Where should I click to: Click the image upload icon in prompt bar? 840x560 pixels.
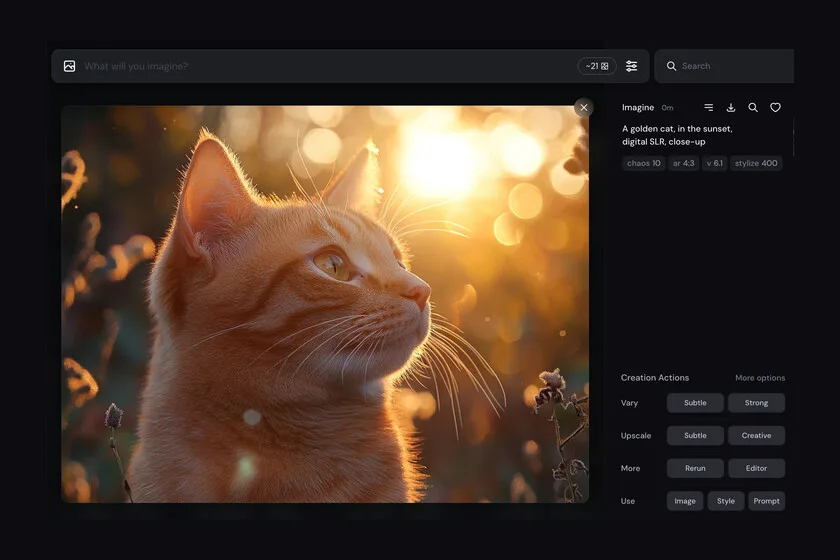tap(69, 66)
